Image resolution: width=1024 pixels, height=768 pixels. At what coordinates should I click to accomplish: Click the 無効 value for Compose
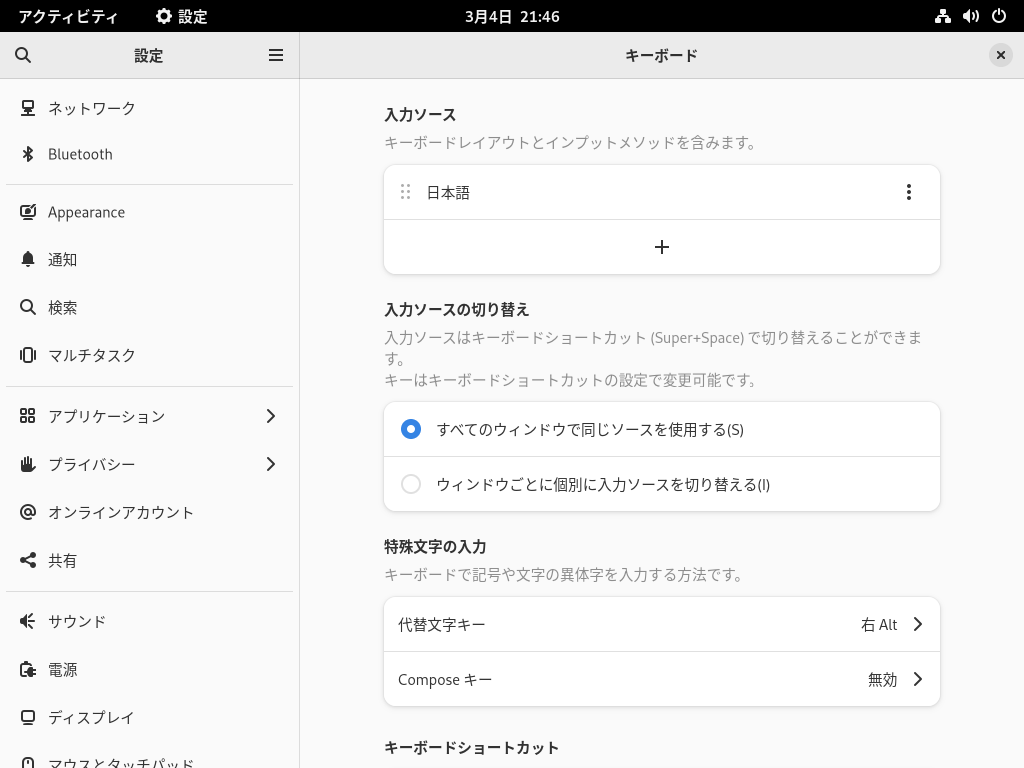pyautogui.click(x=882, y=679)
